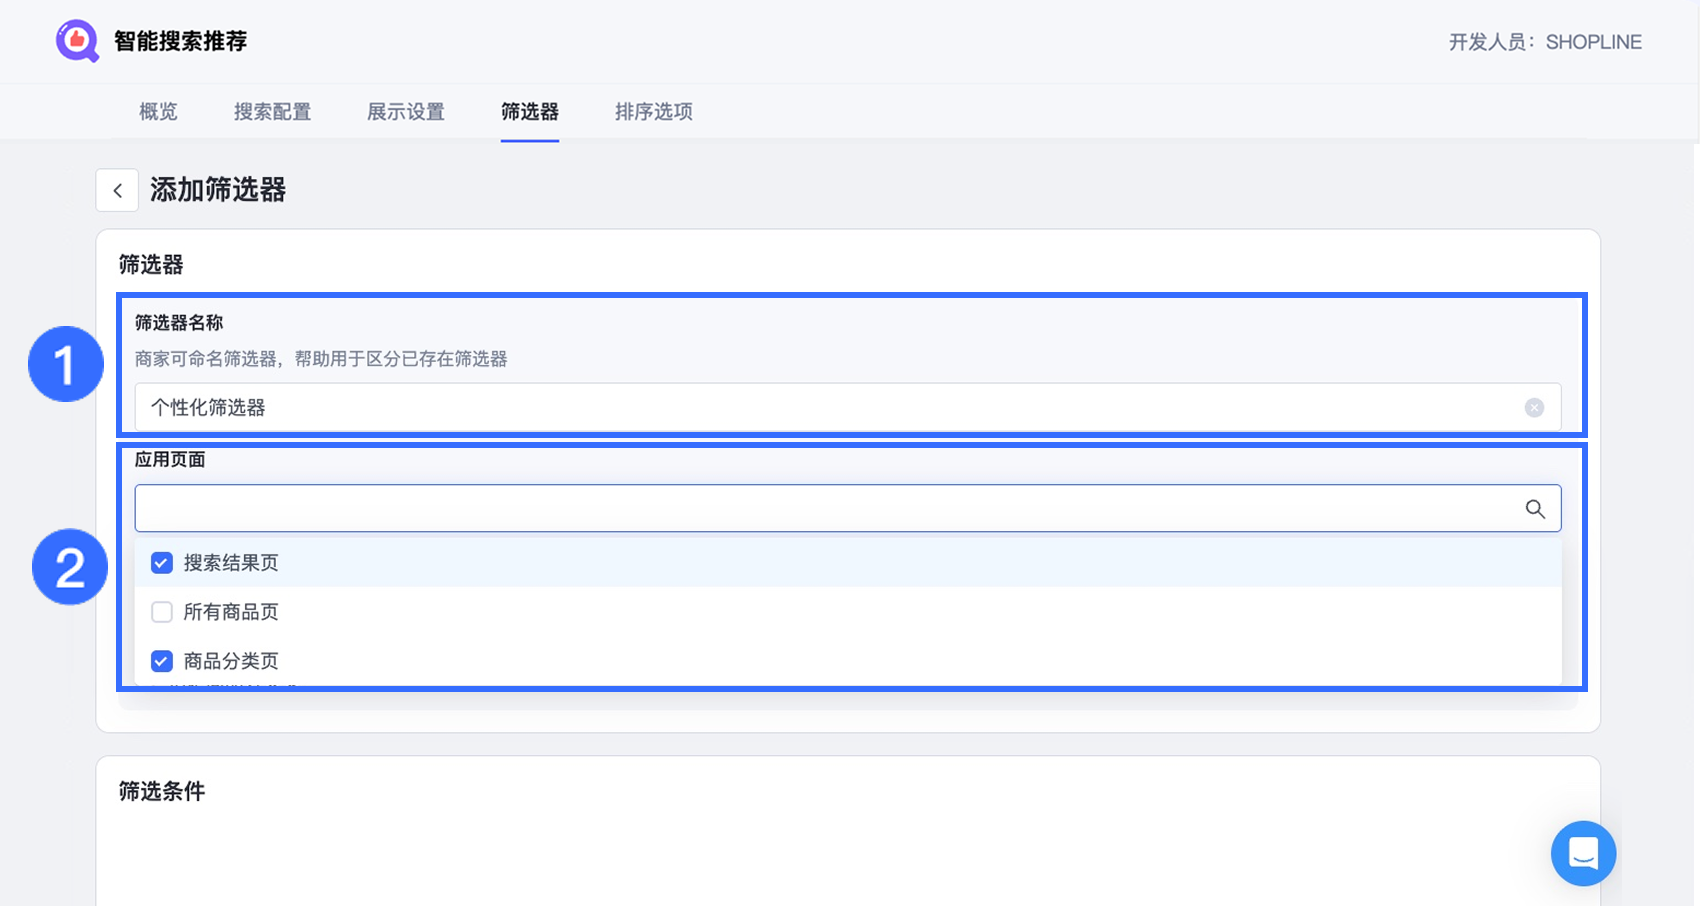The width and height of the screenshot is (1700, 906).
Task: Click the magnifier icon in the apply page field
Action: pyautogui.click(x=1535, y=509)
